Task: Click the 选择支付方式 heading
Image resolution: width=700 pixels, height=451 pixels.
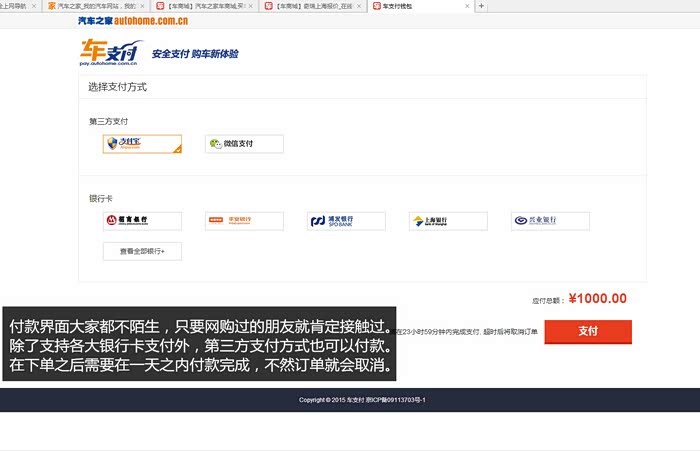Action: point(117,87)
